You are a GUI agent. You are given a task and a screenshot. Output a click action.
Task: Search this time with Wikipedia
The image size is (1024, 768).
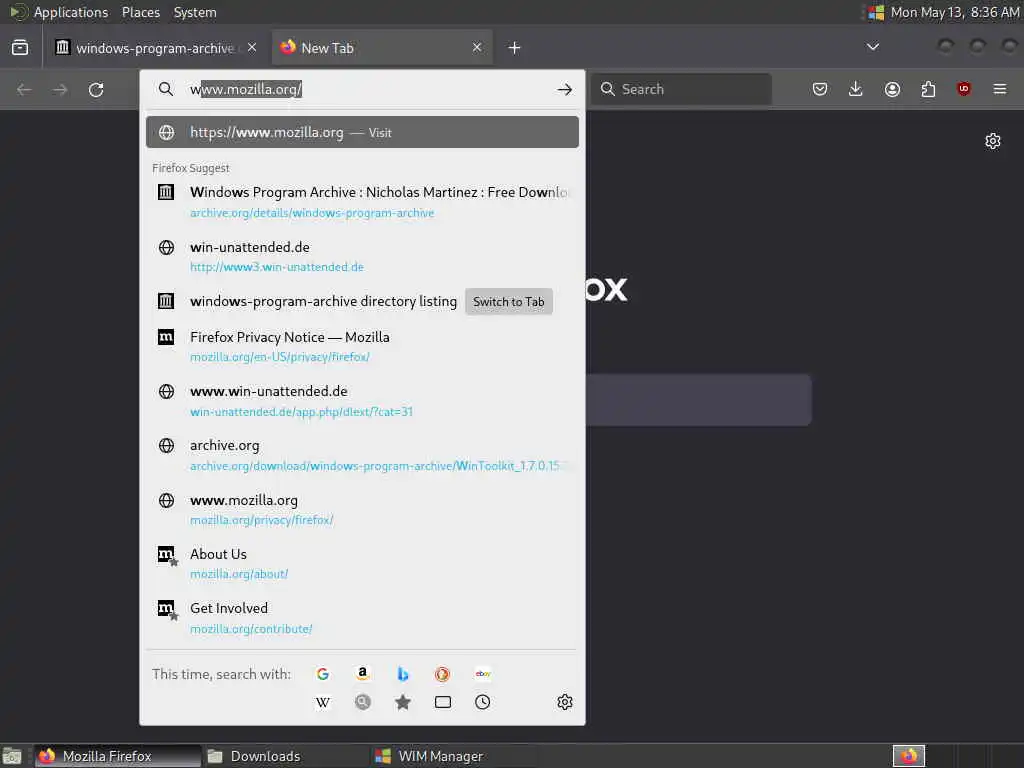tap(323, 702)
